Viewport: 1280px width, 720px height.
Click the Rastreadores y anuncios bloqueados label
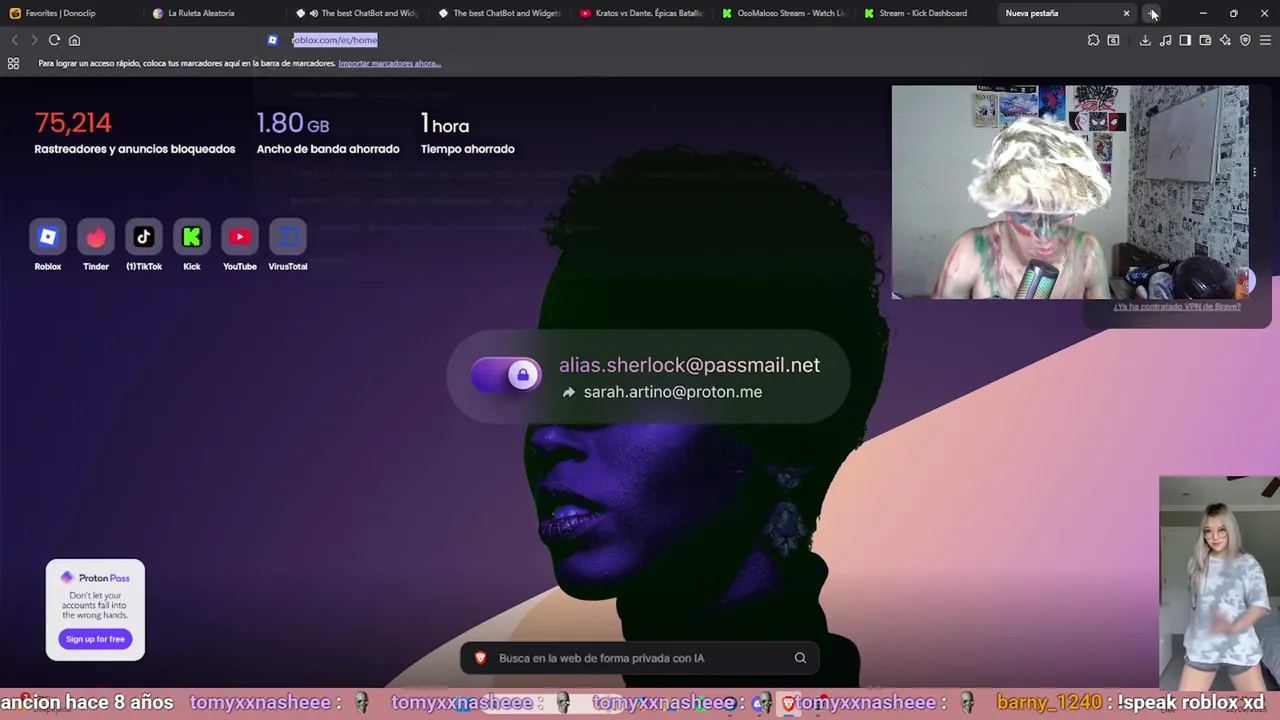tap(135, 149)
